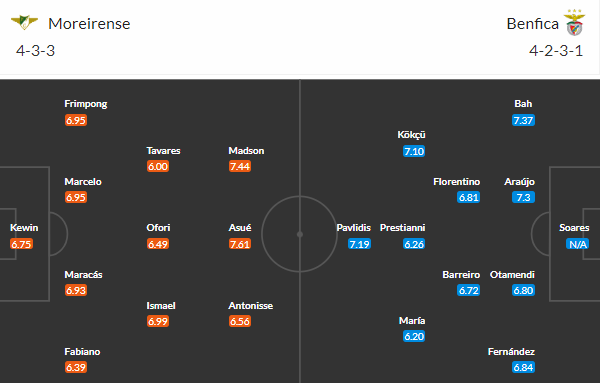Click Asué's 7.61 rating badge
600x383 pixels.
pyautogui.click(x=240, y=244)
